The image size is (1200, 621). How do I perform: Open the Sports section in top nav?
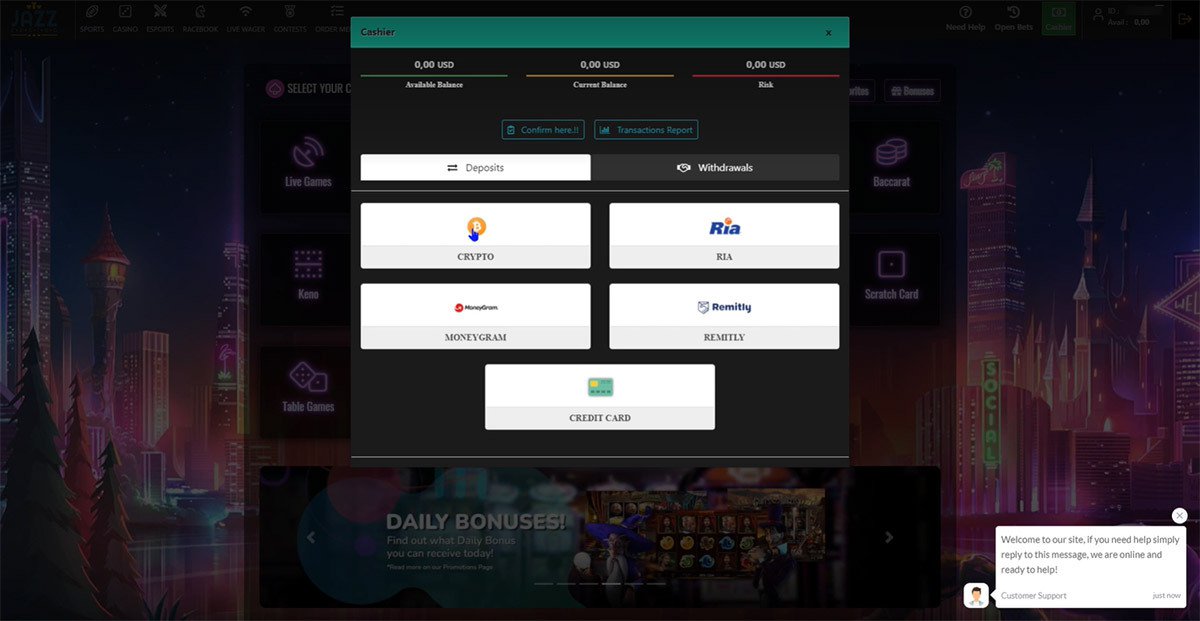click(92, 18)
